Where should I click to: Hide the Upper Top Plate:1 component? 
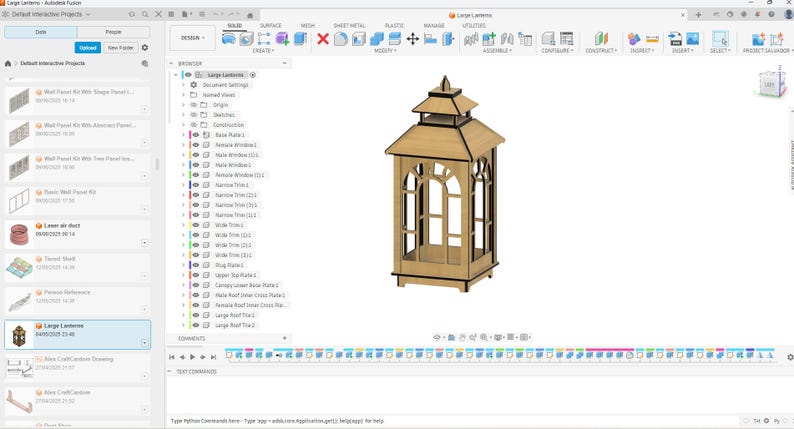pyautogui.click(x=195, y=275)
